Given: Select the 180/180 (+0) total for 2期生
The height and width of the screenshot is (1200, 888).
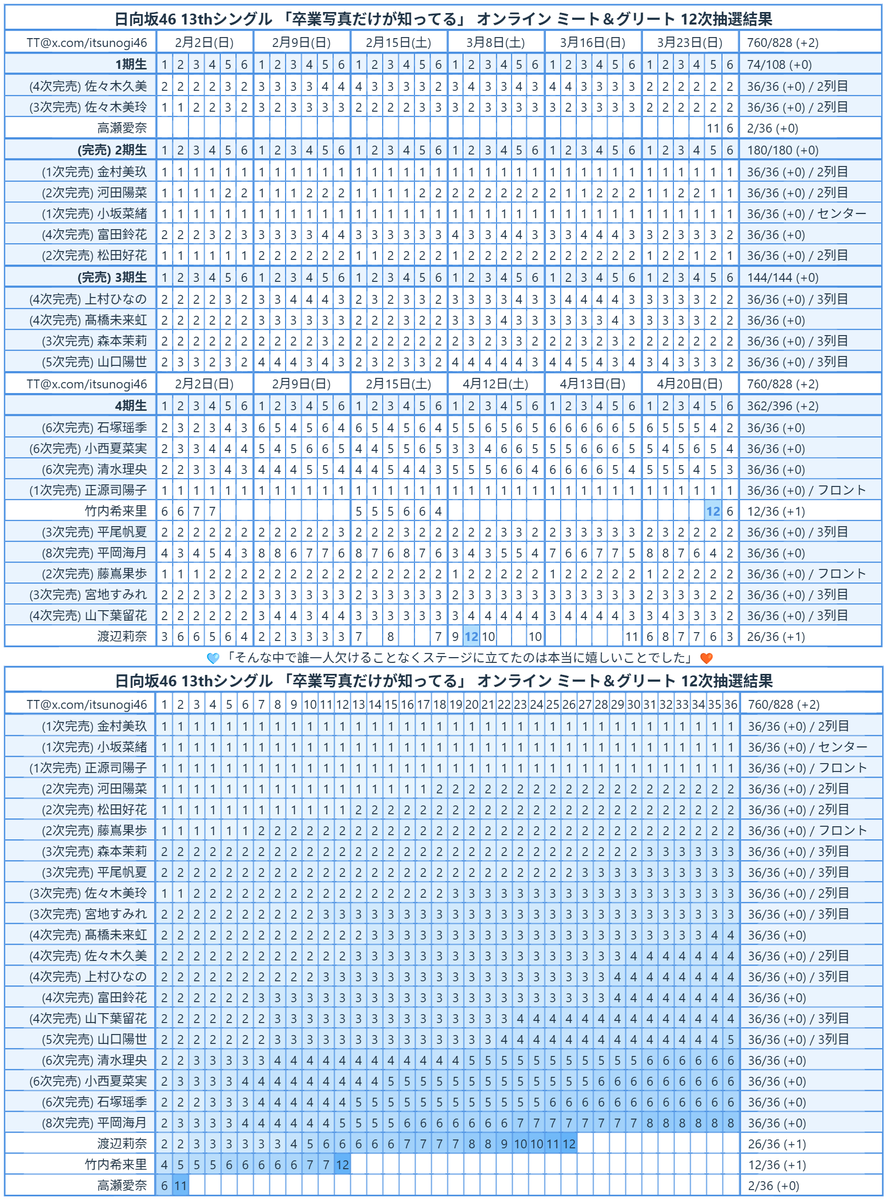Looking at the screenshot, I should tap(786, 150).
